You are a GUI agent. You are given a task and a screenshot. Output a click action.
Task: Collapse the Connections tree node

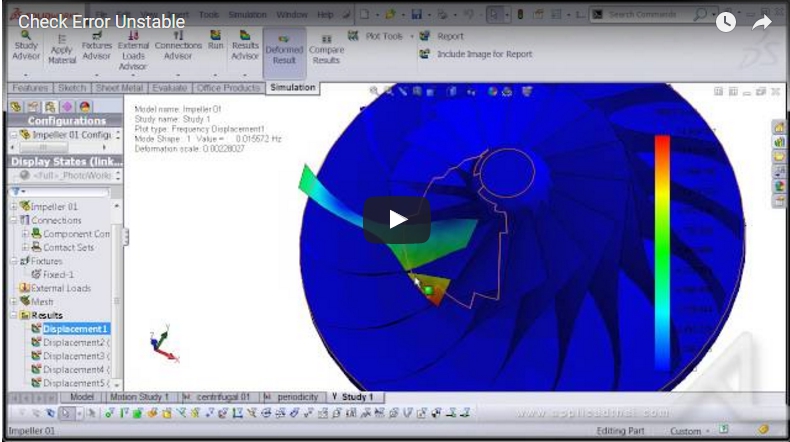pyautogui.click(x=14, y=220)
